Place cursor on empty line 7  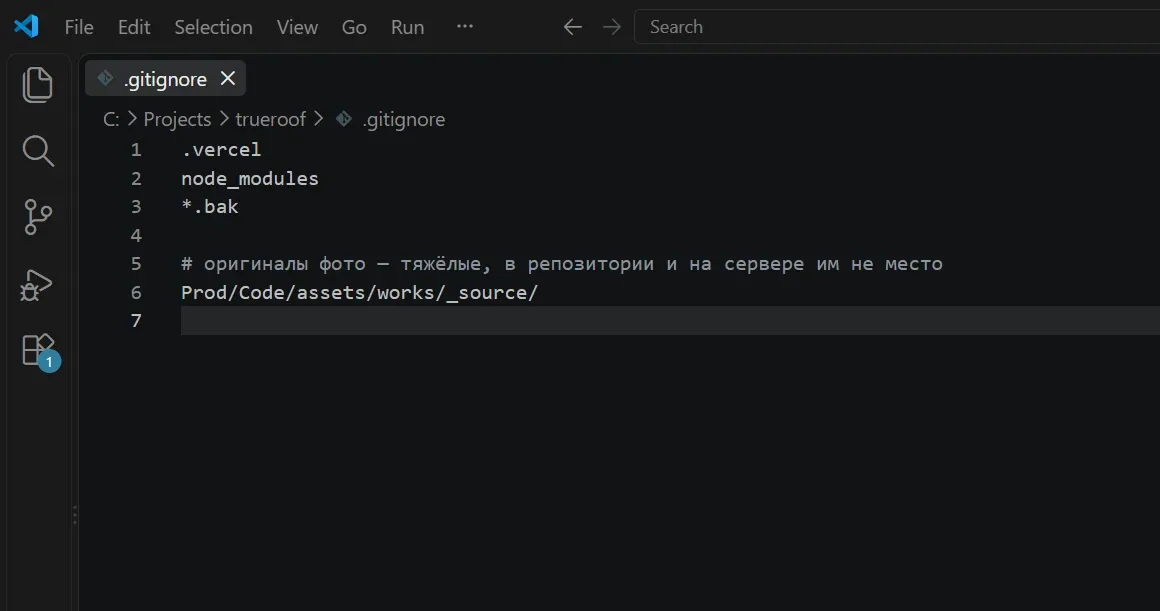click(670, 321)
